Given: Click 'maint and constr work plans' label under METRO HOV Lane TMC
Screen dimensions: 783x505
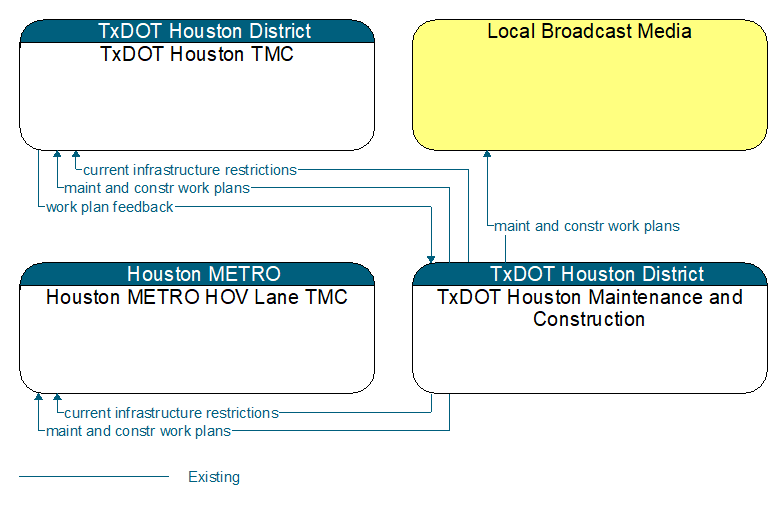Looking at the screenshot, I should point(138,431).
